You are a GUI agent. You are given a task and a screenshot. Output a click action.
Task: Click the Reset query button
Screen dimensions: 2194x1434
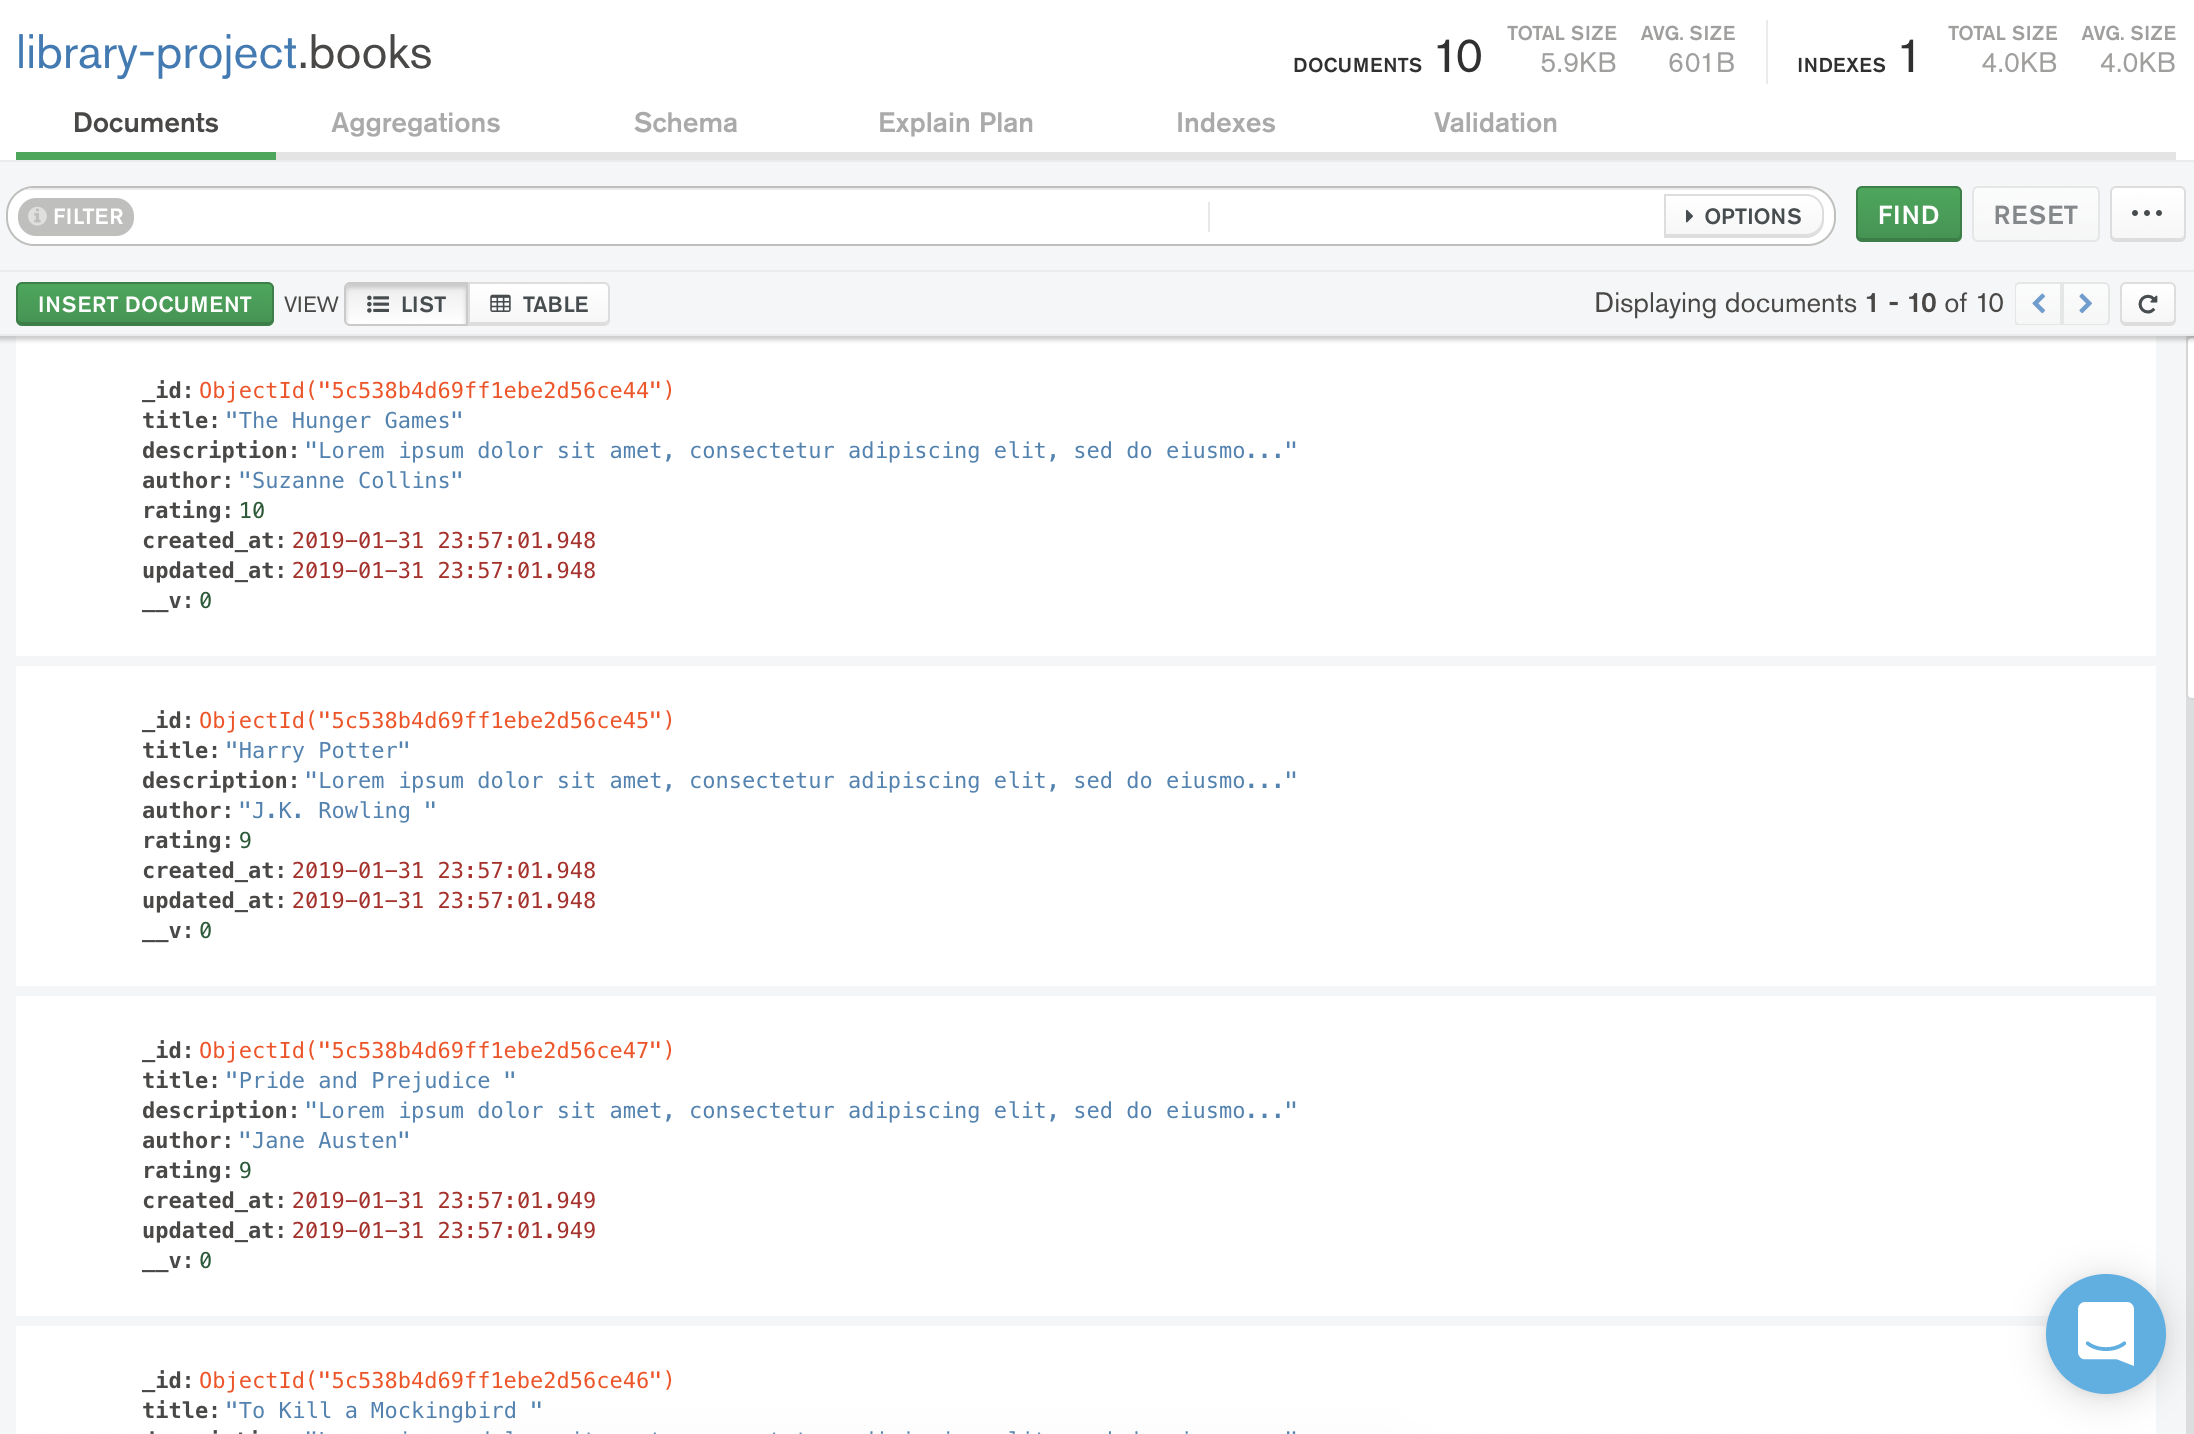click(x=2035, y=215)
